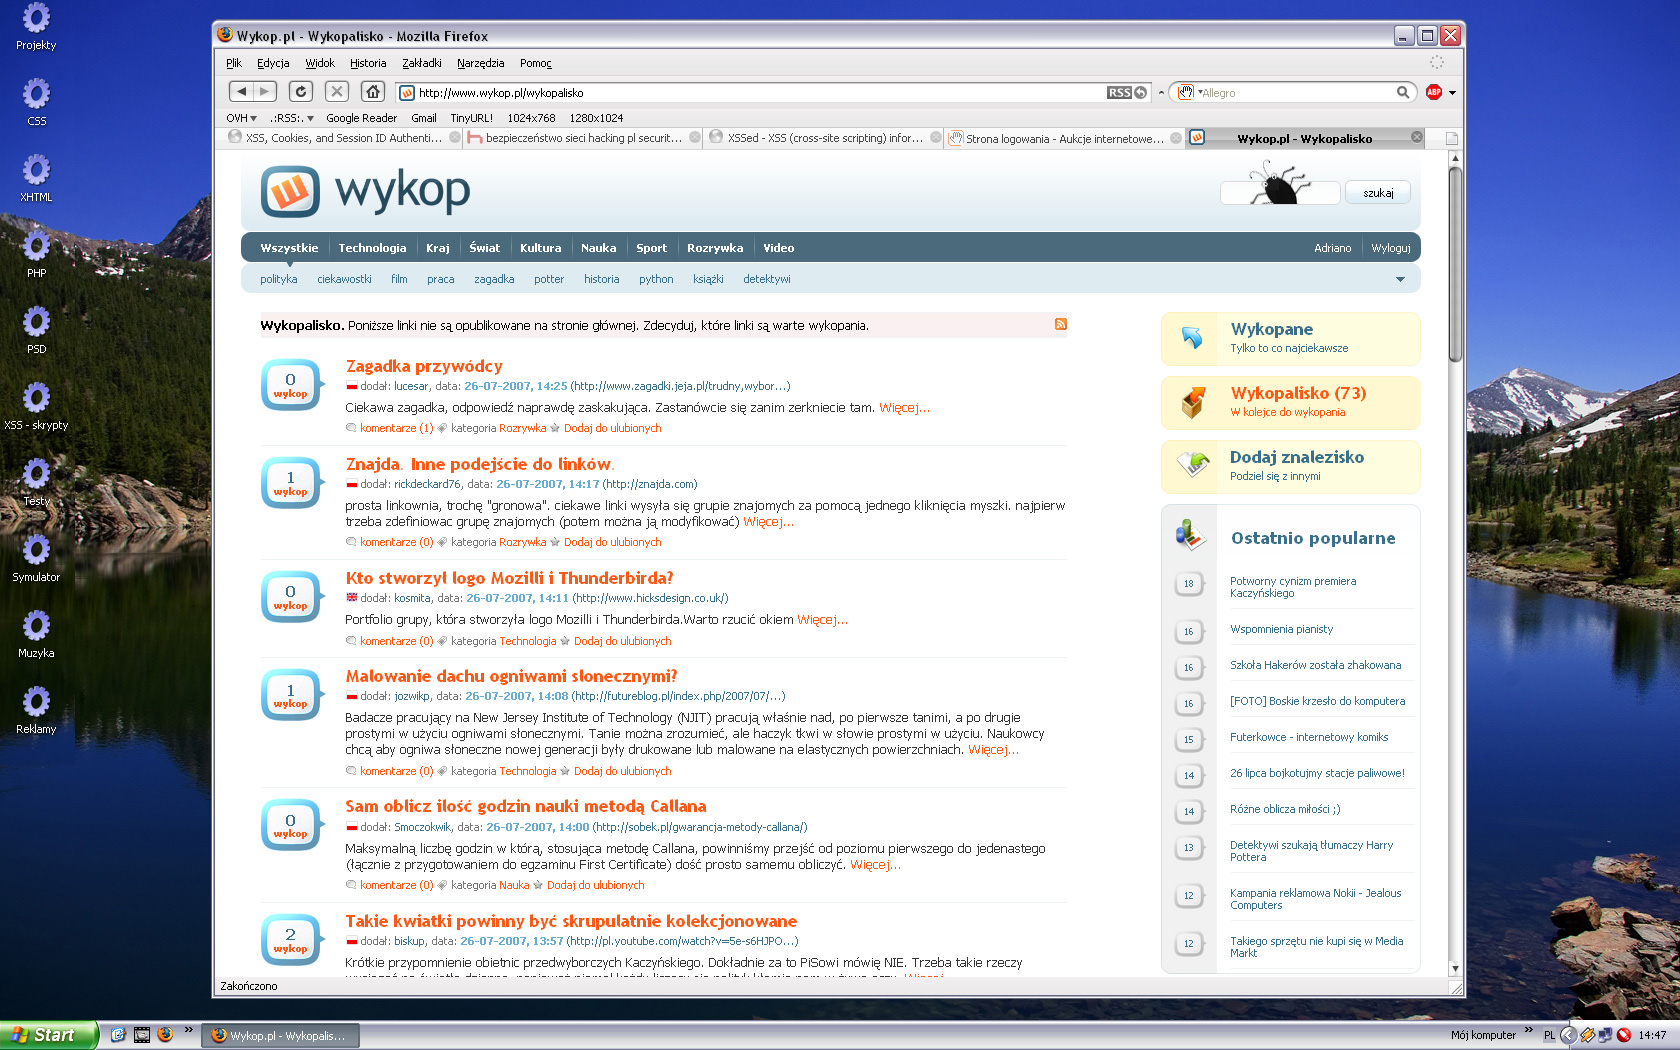Open the Zakładki menu

click(421, 63)
